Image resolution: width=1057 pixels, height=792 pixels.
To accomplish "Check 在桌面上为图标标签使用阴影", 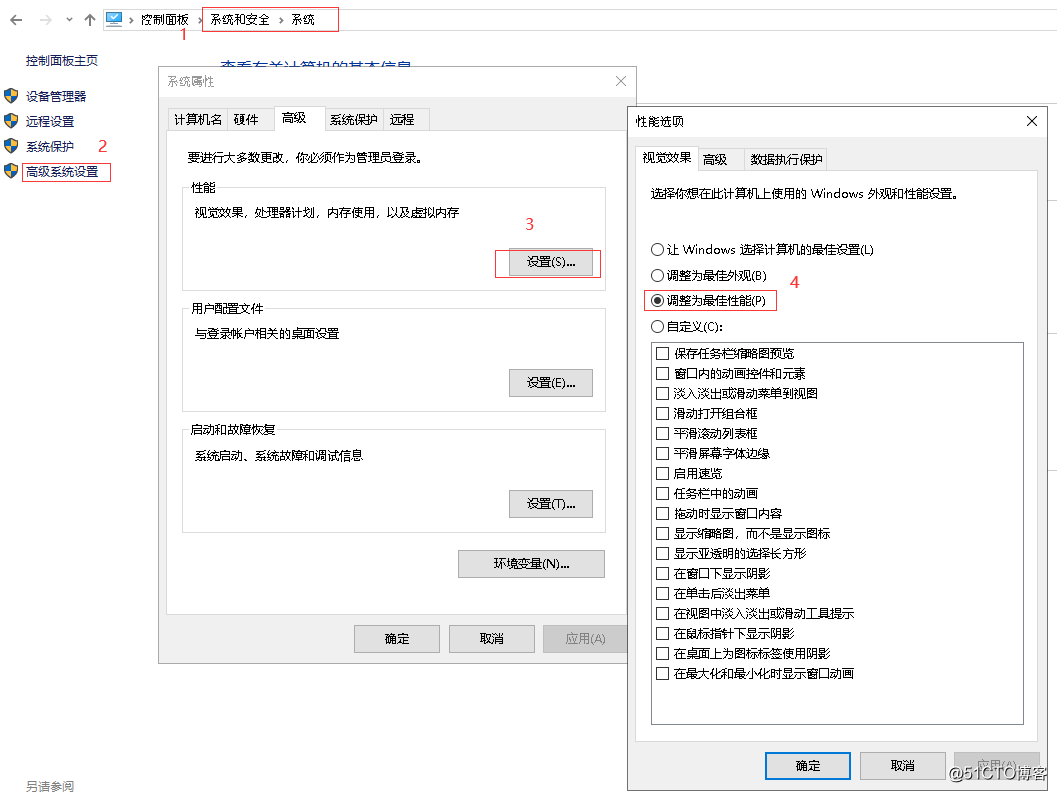I will pos(663,654).
